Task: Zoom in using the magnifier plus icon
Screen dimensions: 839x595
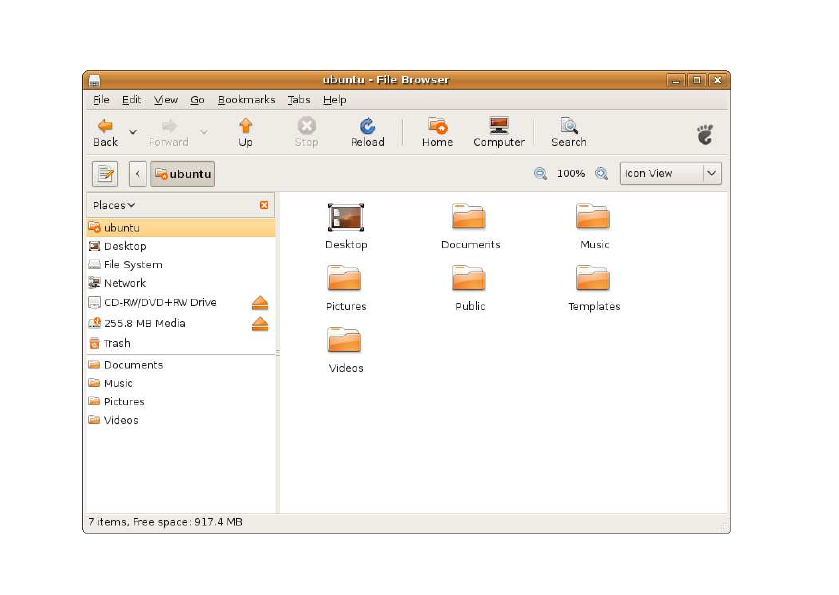Action: point(602,174)
